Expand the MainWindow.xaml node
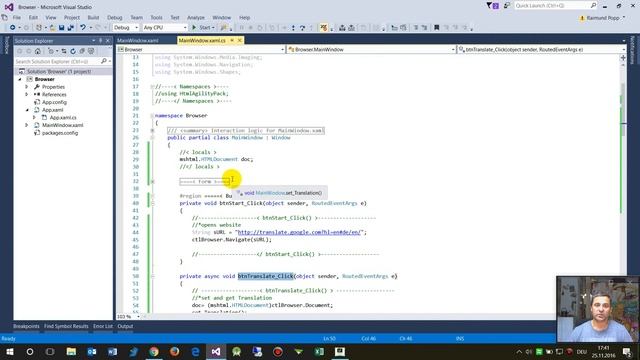This screenshot has height=360, width=640. click(x=27, y=125)
